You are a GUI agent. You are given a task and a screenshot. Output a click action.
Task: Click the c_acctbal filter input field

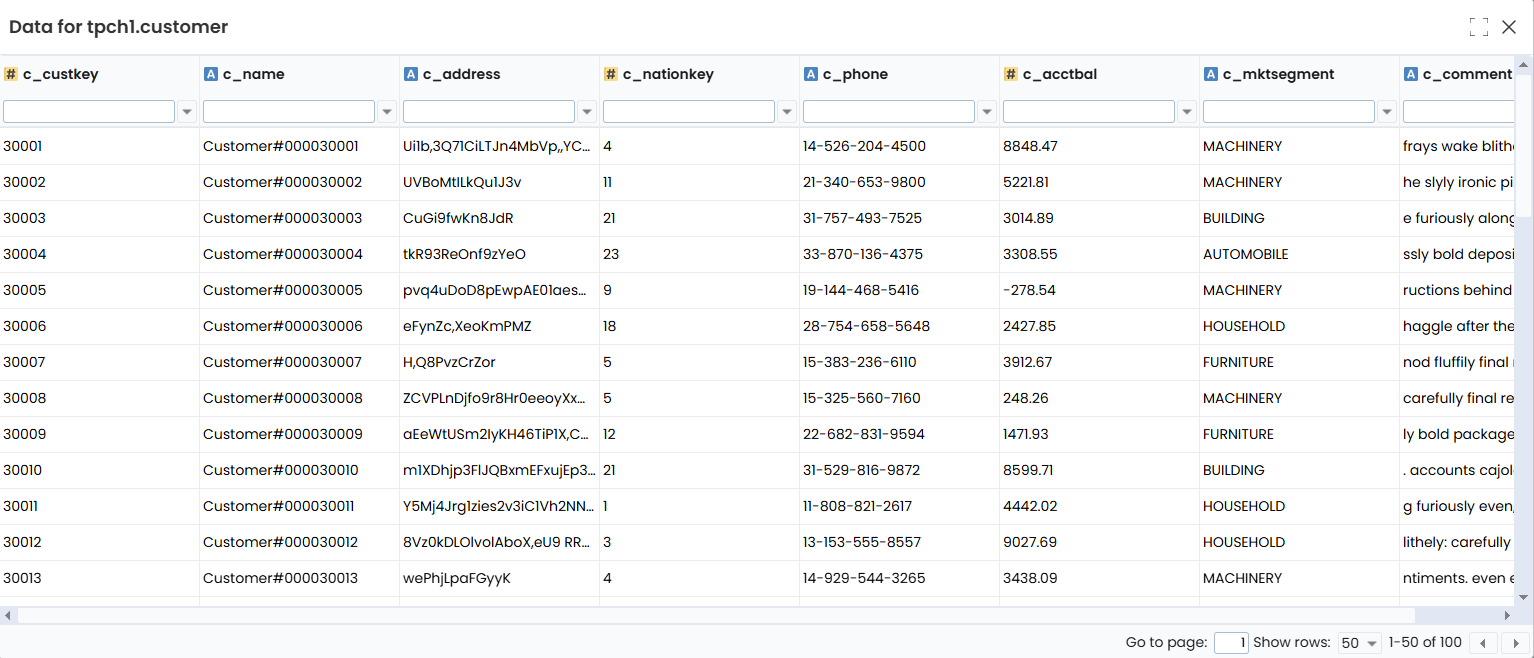[x=1089, y=112]
